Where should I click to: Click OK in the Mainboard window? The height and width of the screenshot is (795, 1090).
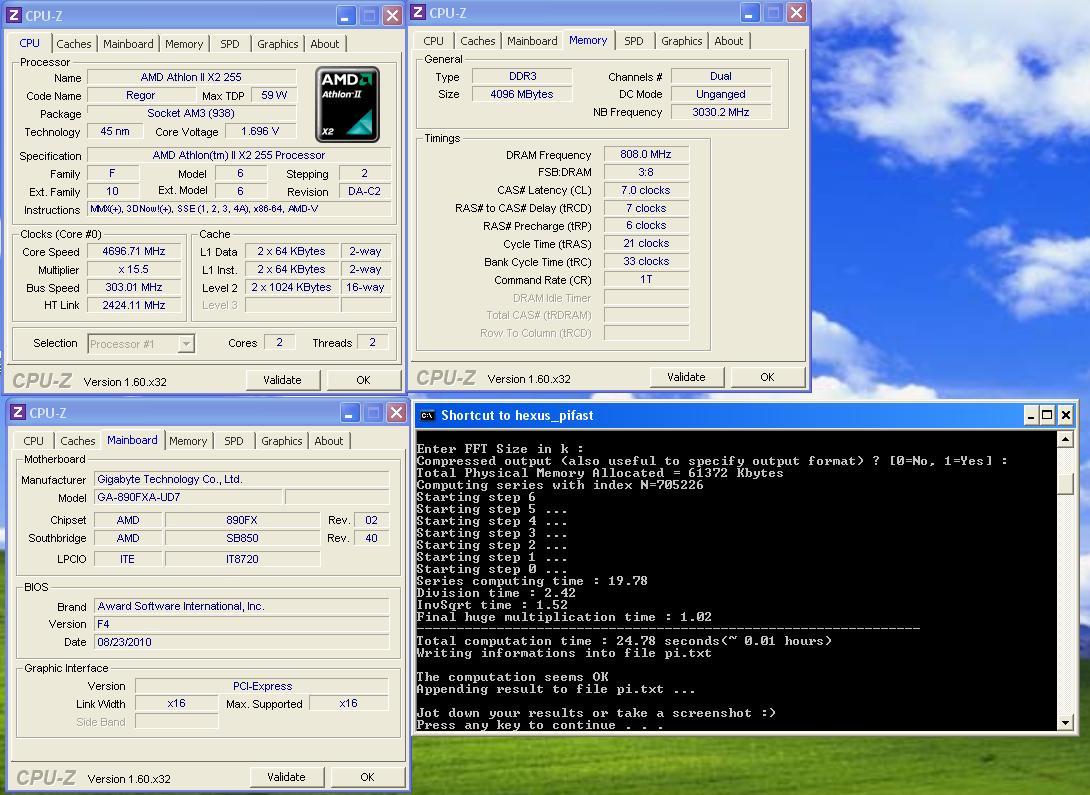(367, 777)
